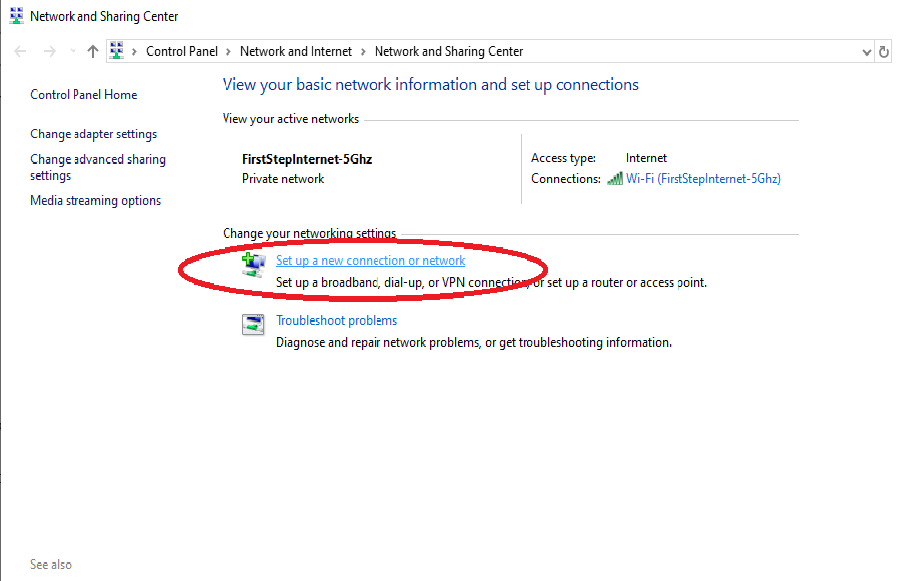Open Wi-Fi (FirstStepInternet-5Ghz) connection status
Screen dimensions: 904x581
click(x=703, y=179)
